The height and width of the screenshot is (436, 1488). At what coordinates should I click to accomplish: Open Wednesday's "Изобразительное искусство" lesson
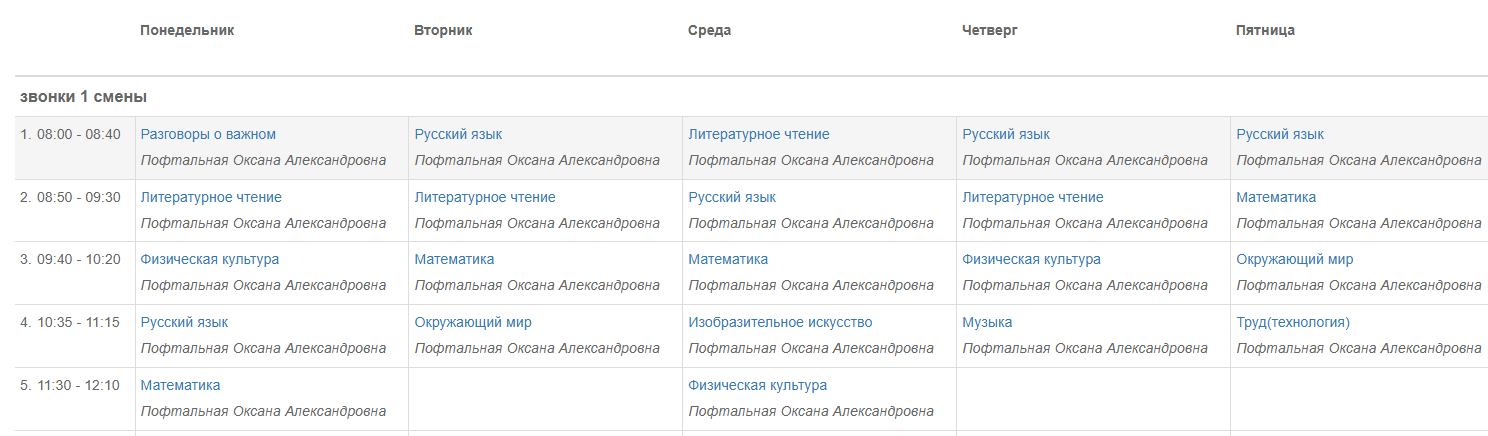pos(781,323)
